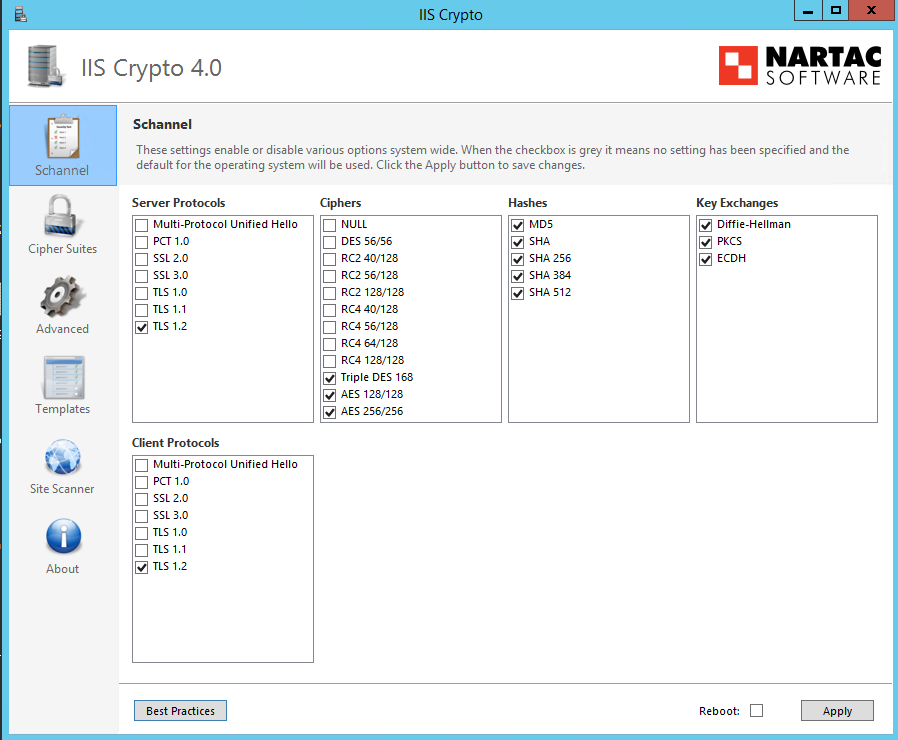898x740 pixels.
Task: Enable the DES 56/56 cipher
Action: (329, 242)
